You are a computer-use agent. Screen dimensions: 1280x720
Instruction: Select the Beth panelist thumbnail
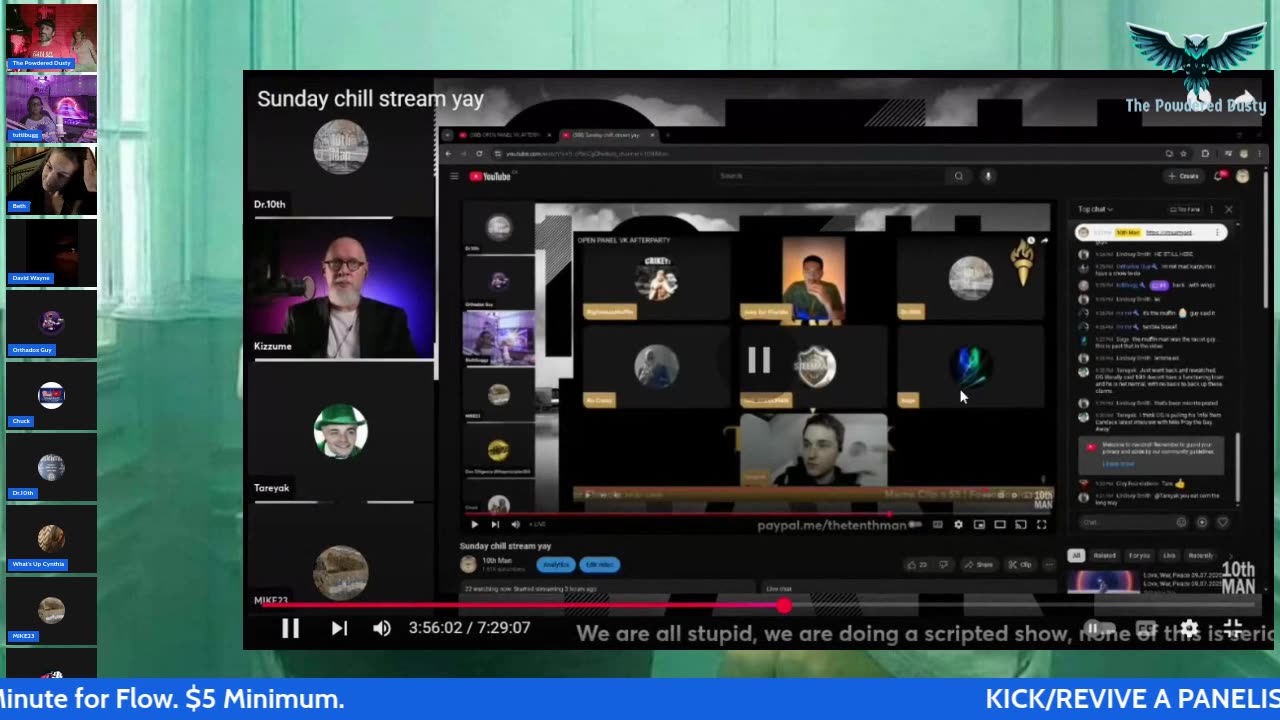(52, 180)
